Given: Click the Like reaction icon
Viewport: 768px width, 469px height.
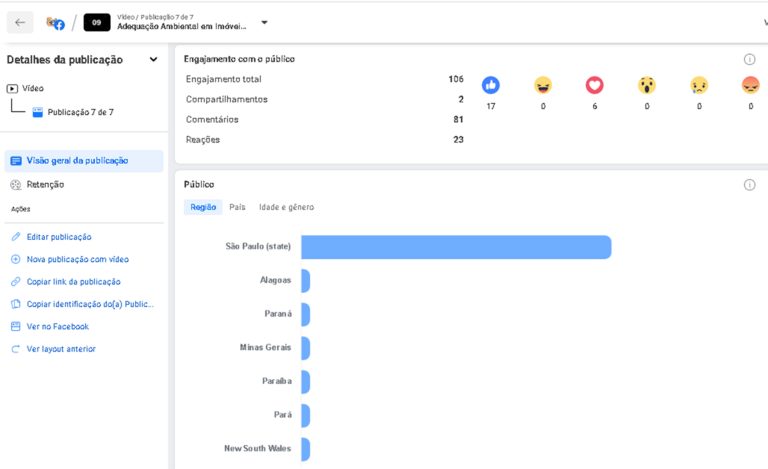Looking at the screenshot, I should point(490,85).
